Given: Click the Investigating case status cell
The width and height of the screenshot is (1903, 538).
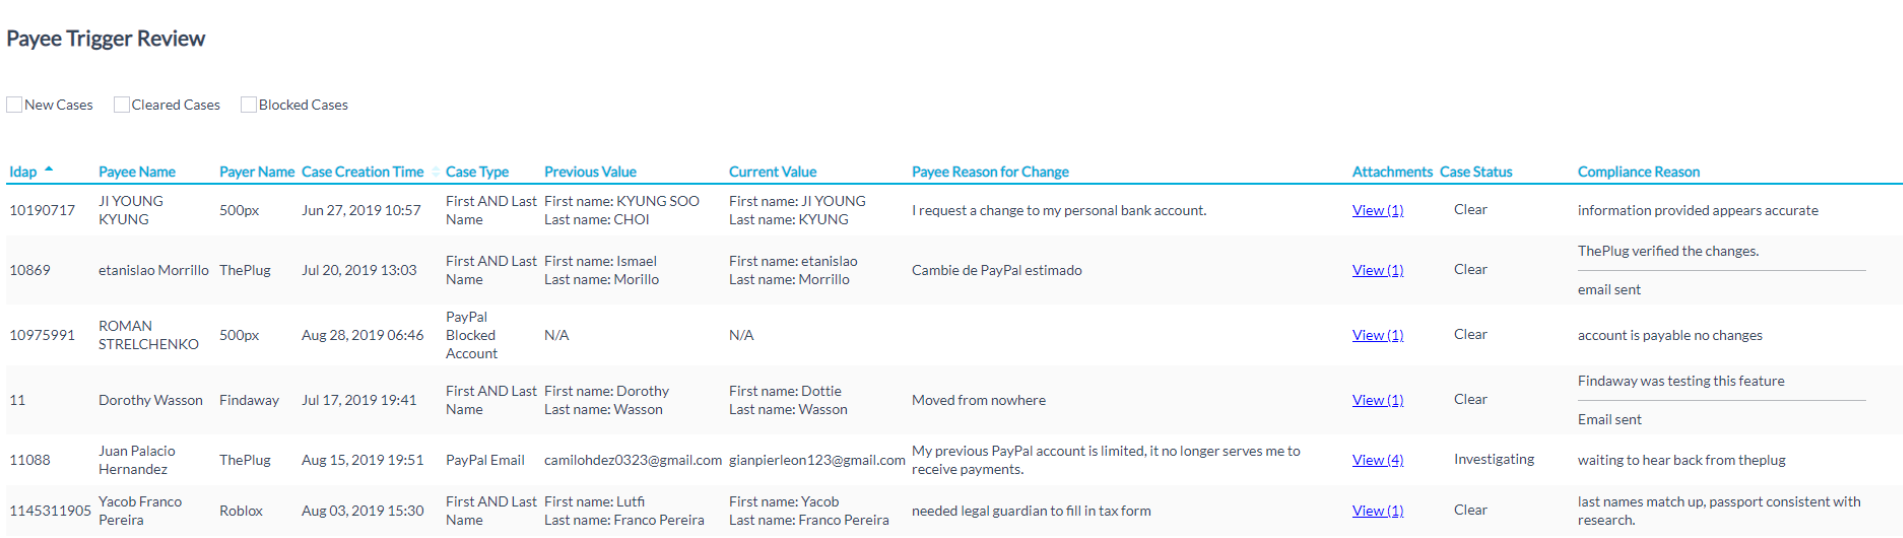Looking at the screenshot, I should point(1494,459).
